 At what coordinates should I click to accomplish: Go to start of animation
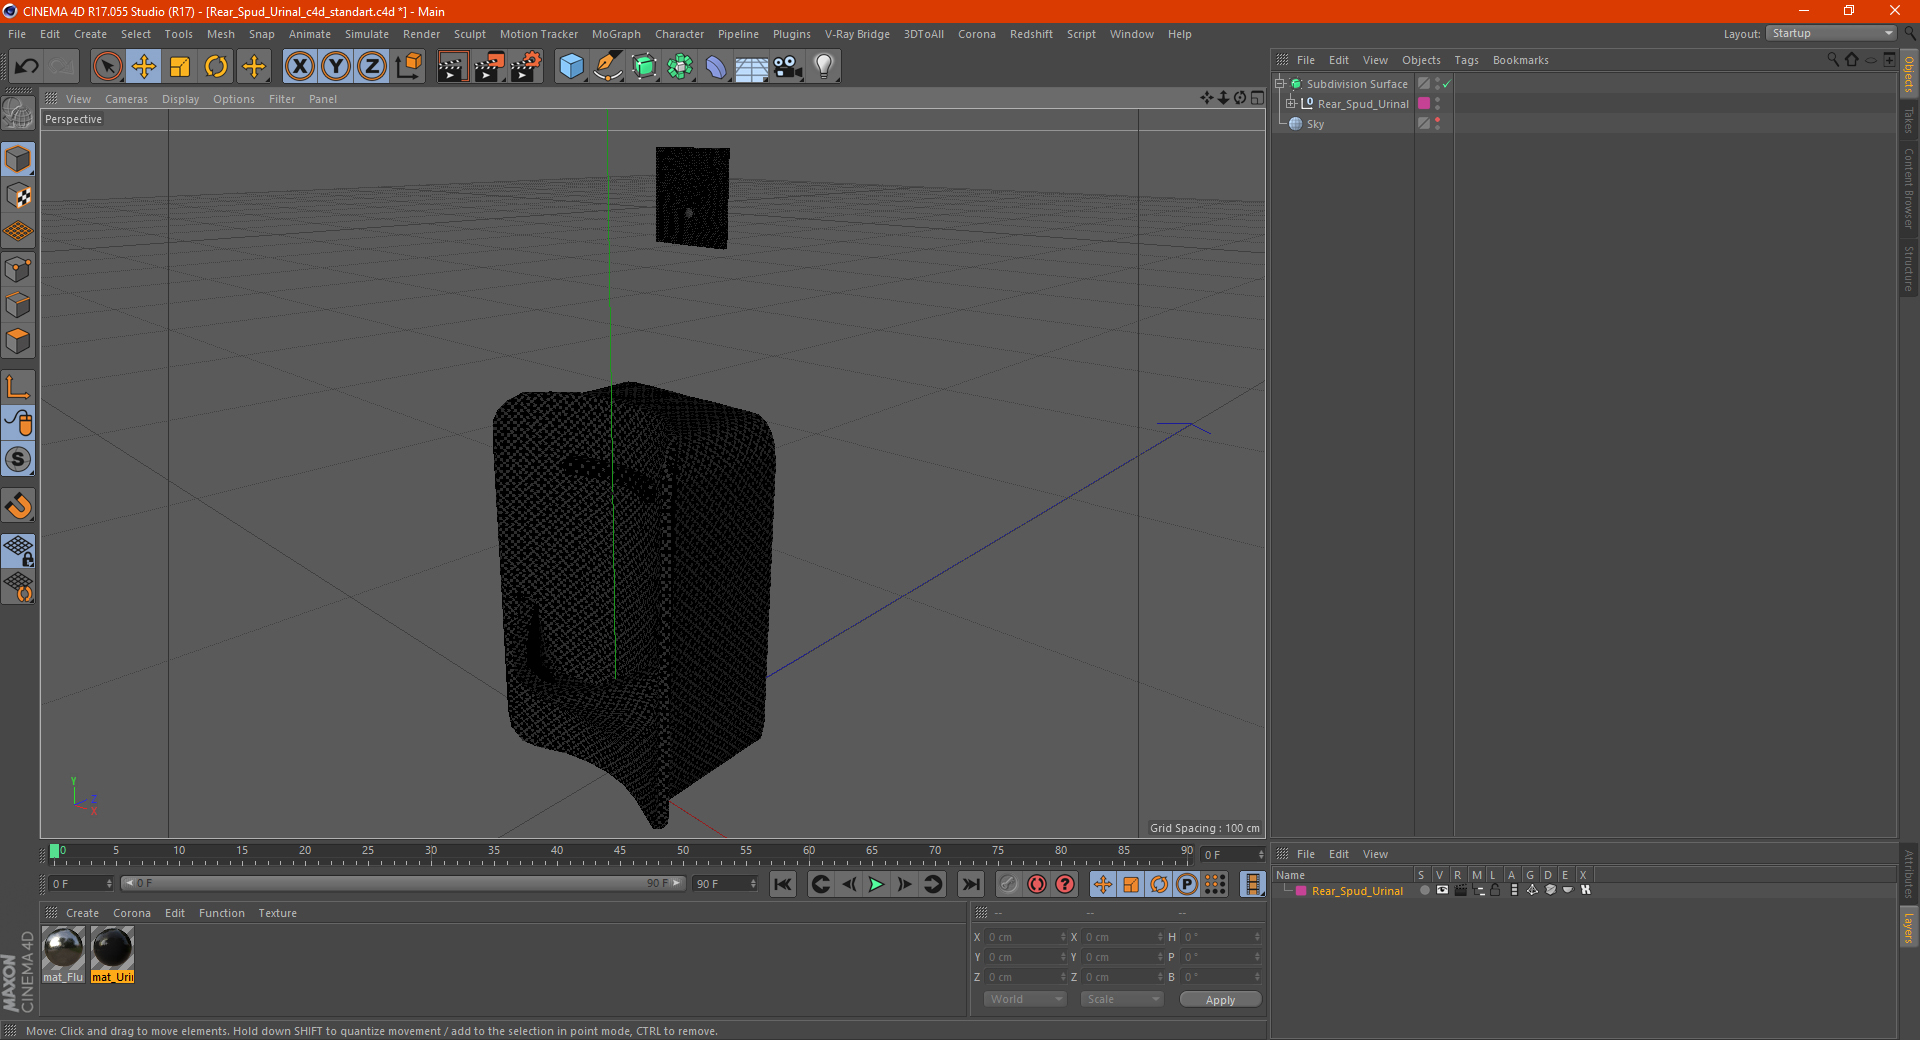tap(783, 884)
